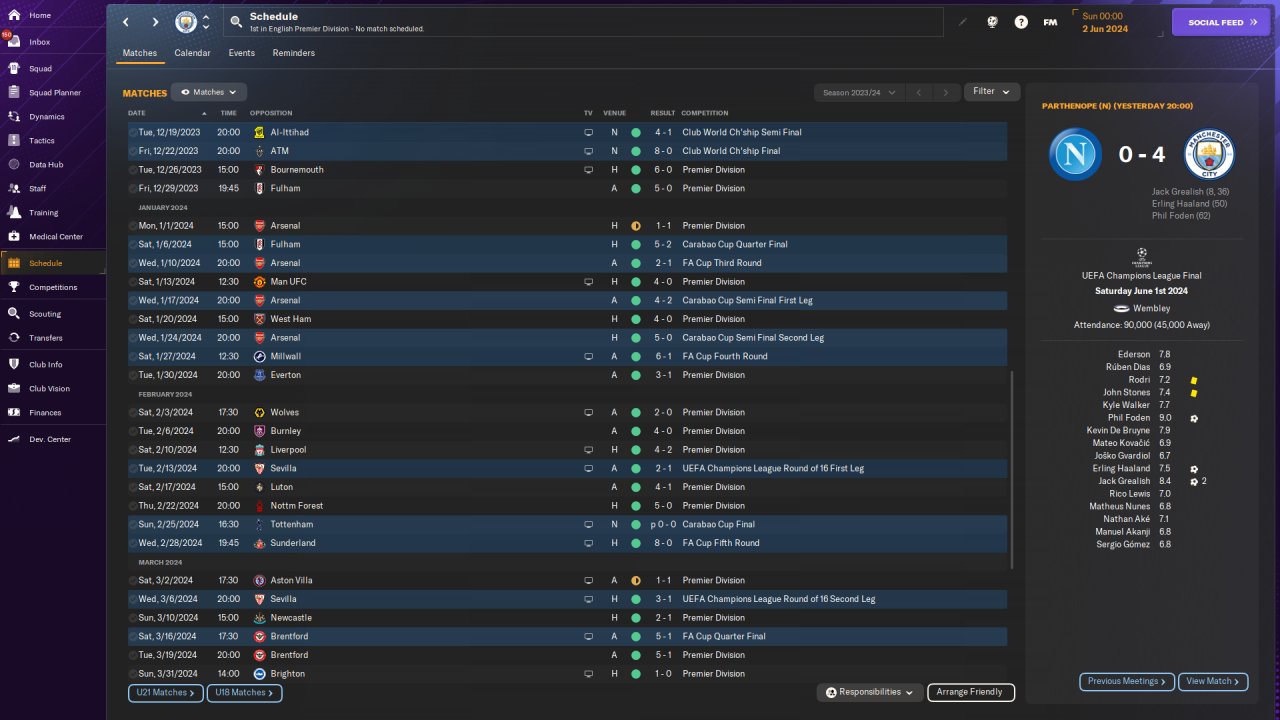Open the Social Feed panel

click(1220, 22)
